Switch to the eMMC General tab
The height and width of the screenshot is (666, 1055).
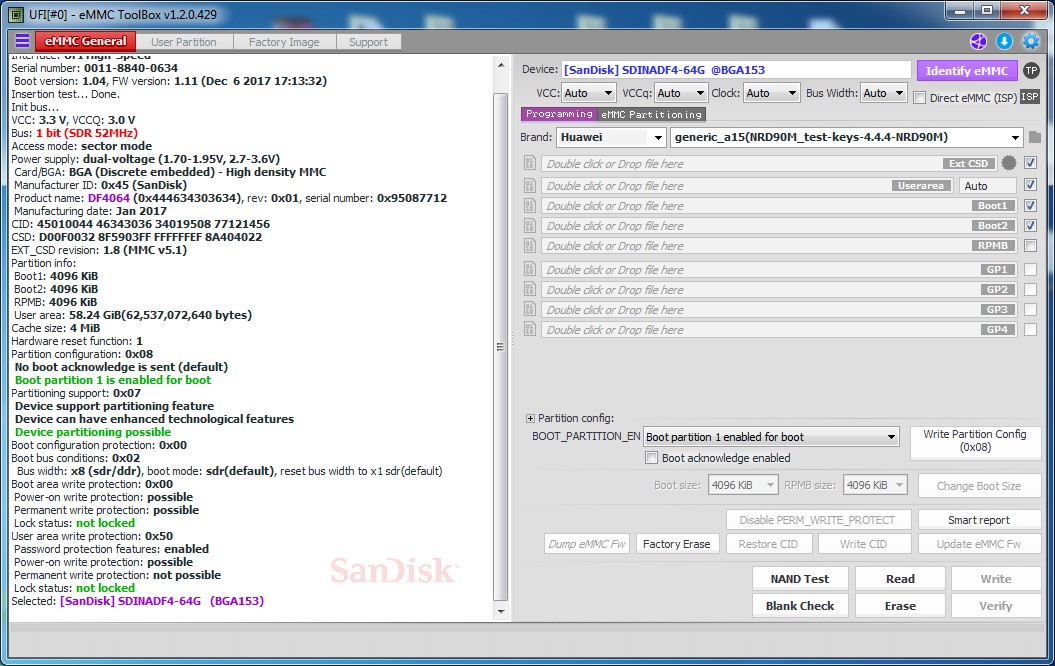click(x=85, y=41)
